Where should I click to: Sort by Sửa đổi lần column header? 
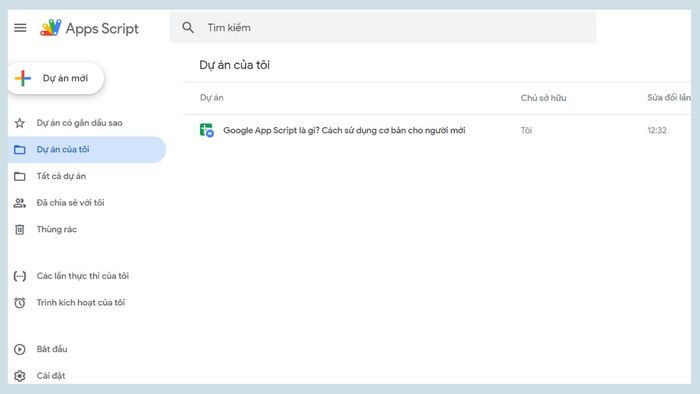pyautogui.click(x=669, y=98)
